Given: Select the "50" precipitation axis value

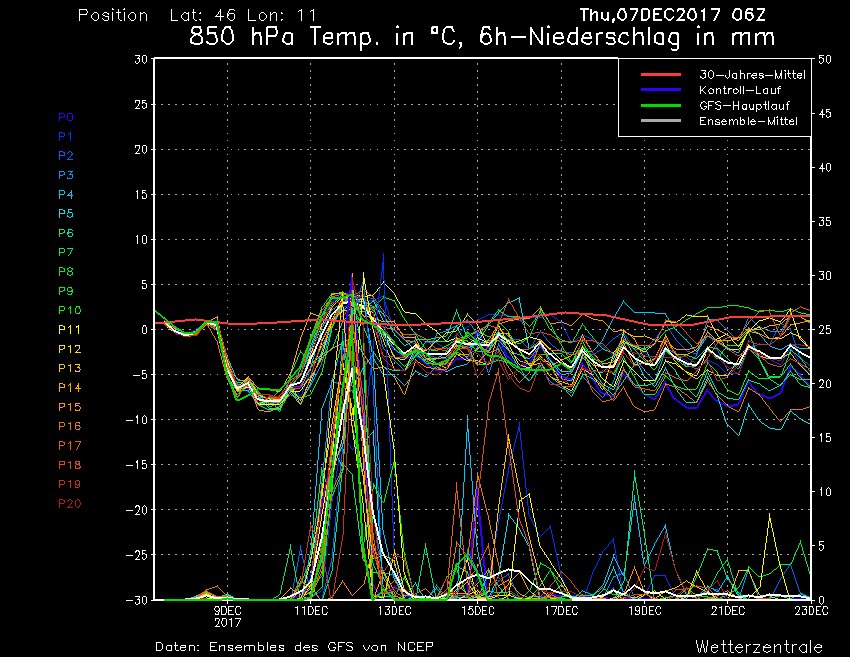Looking at the screenshot, I should point(825,59).
